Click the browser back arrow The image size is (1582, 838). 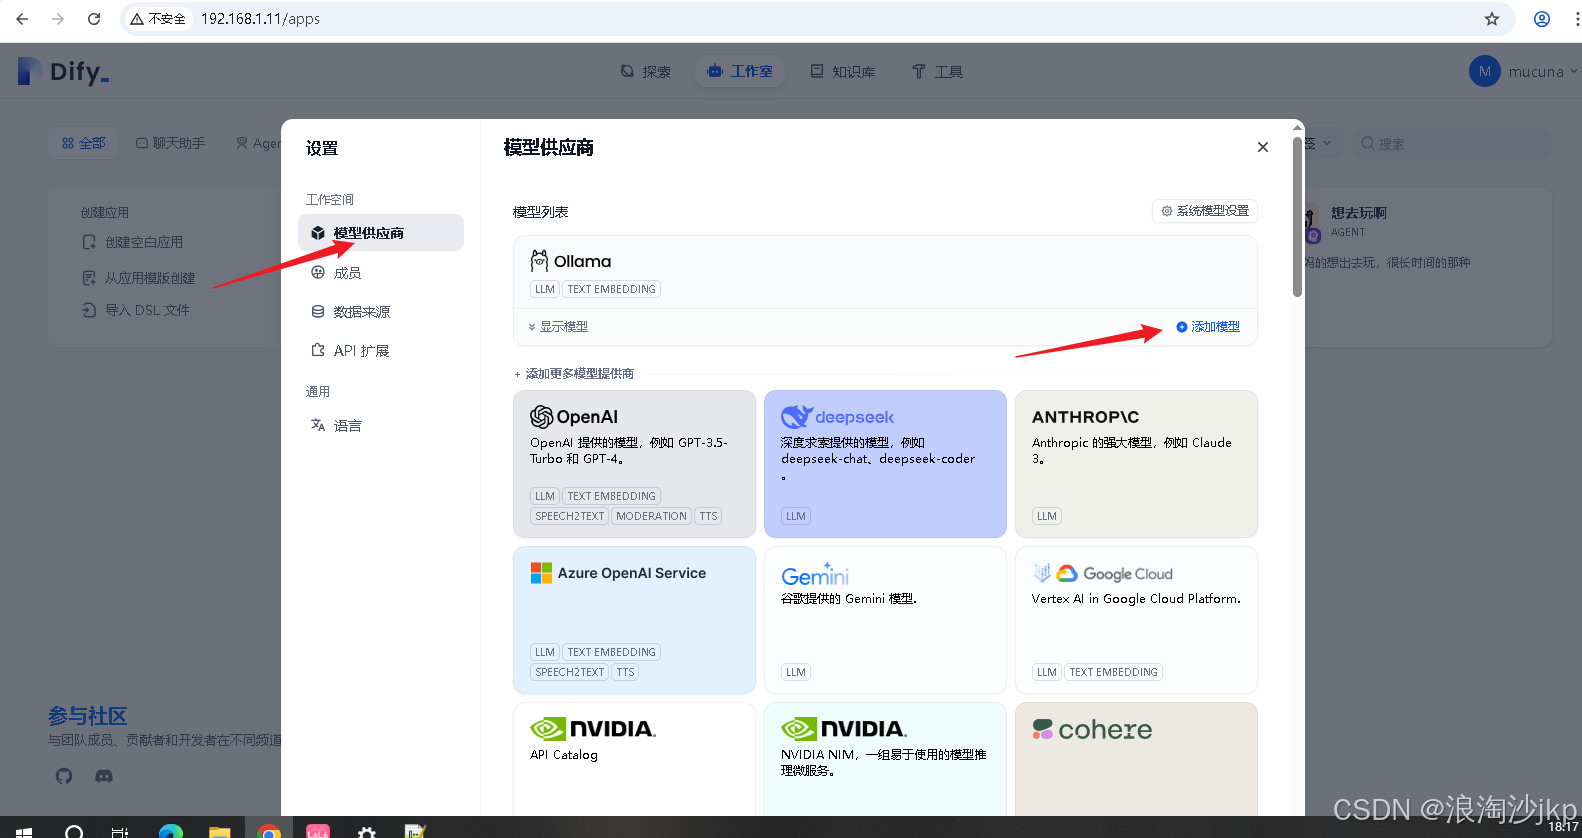[x=22, y=19]
